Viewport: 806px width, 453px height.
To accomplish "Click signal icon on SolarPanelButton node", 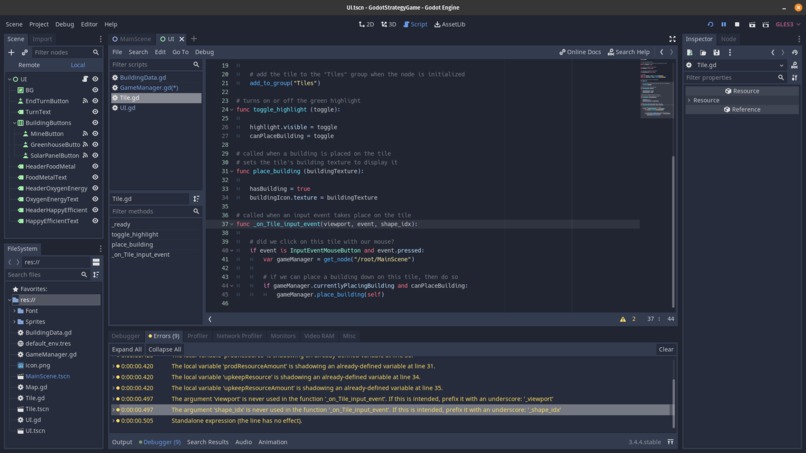I will (85, 155).
